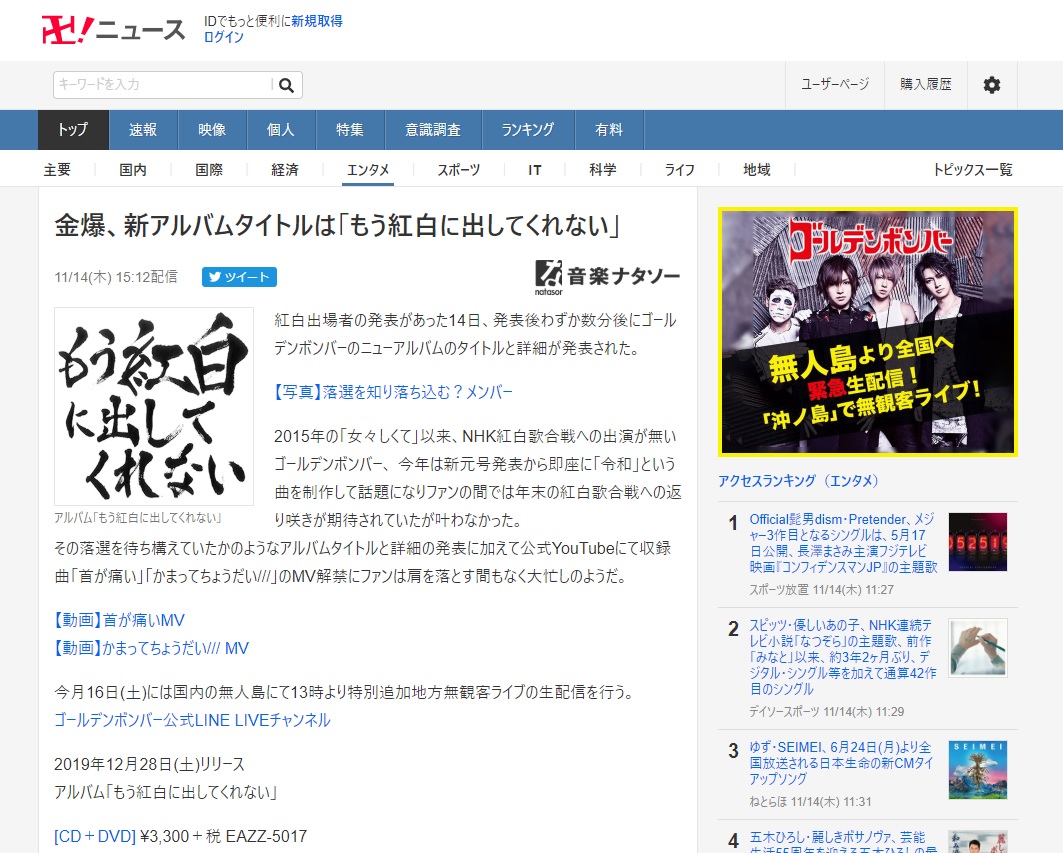
Task: Click the album cover calligraphy thumbnail
Action: (x=153, y=406)
